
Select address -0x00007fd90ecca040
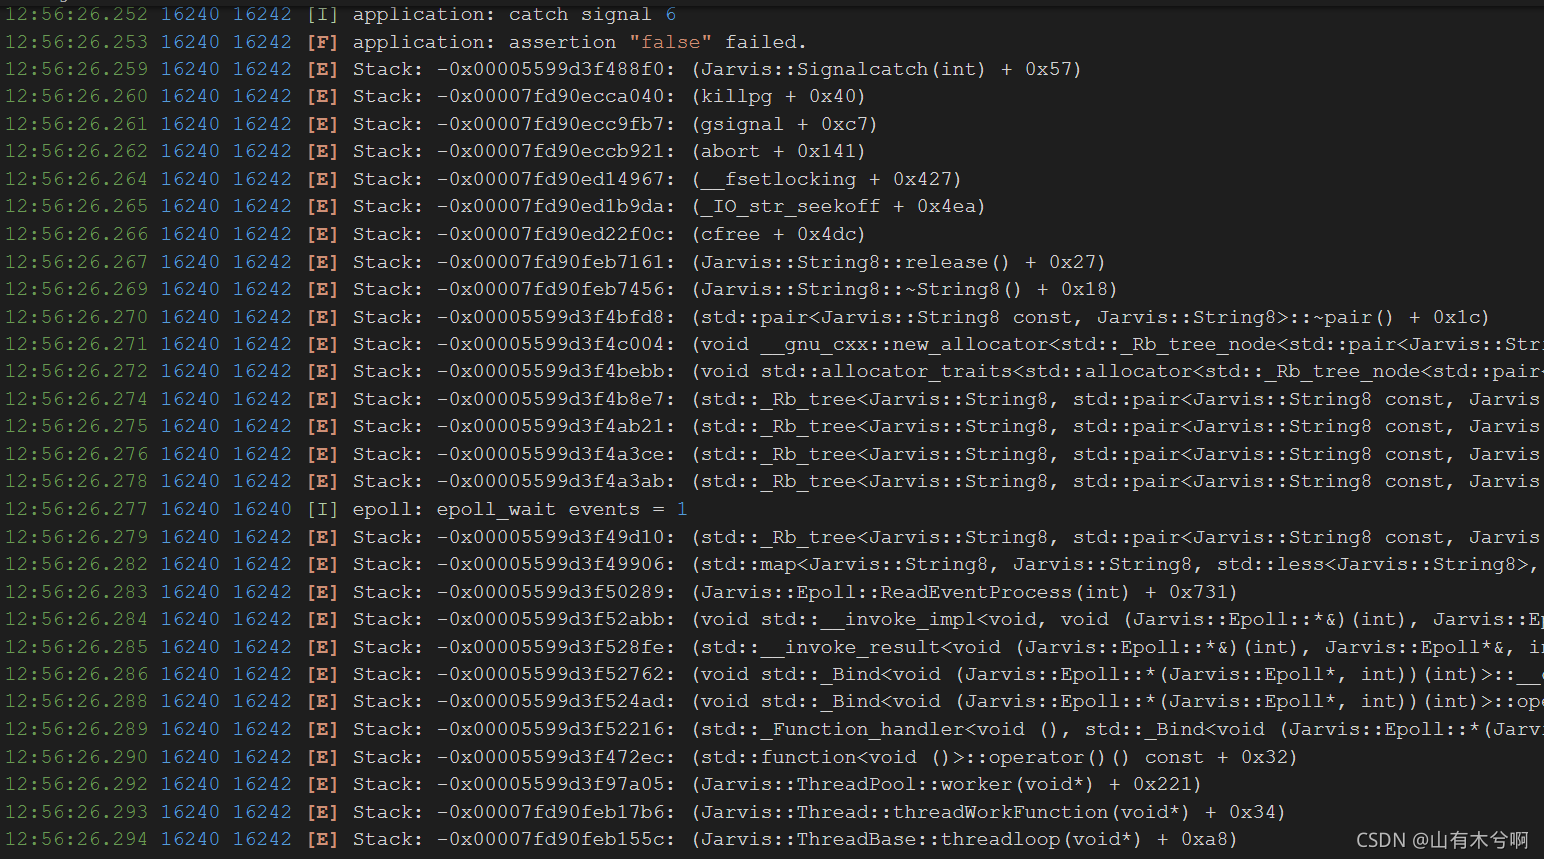tap(556, 97)
